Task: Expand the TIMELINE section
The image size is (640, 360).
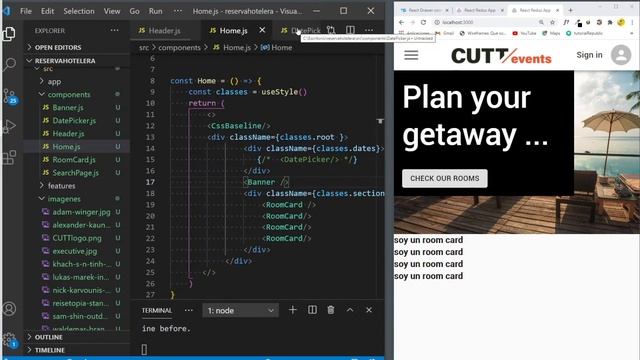Action: [49, 350]
